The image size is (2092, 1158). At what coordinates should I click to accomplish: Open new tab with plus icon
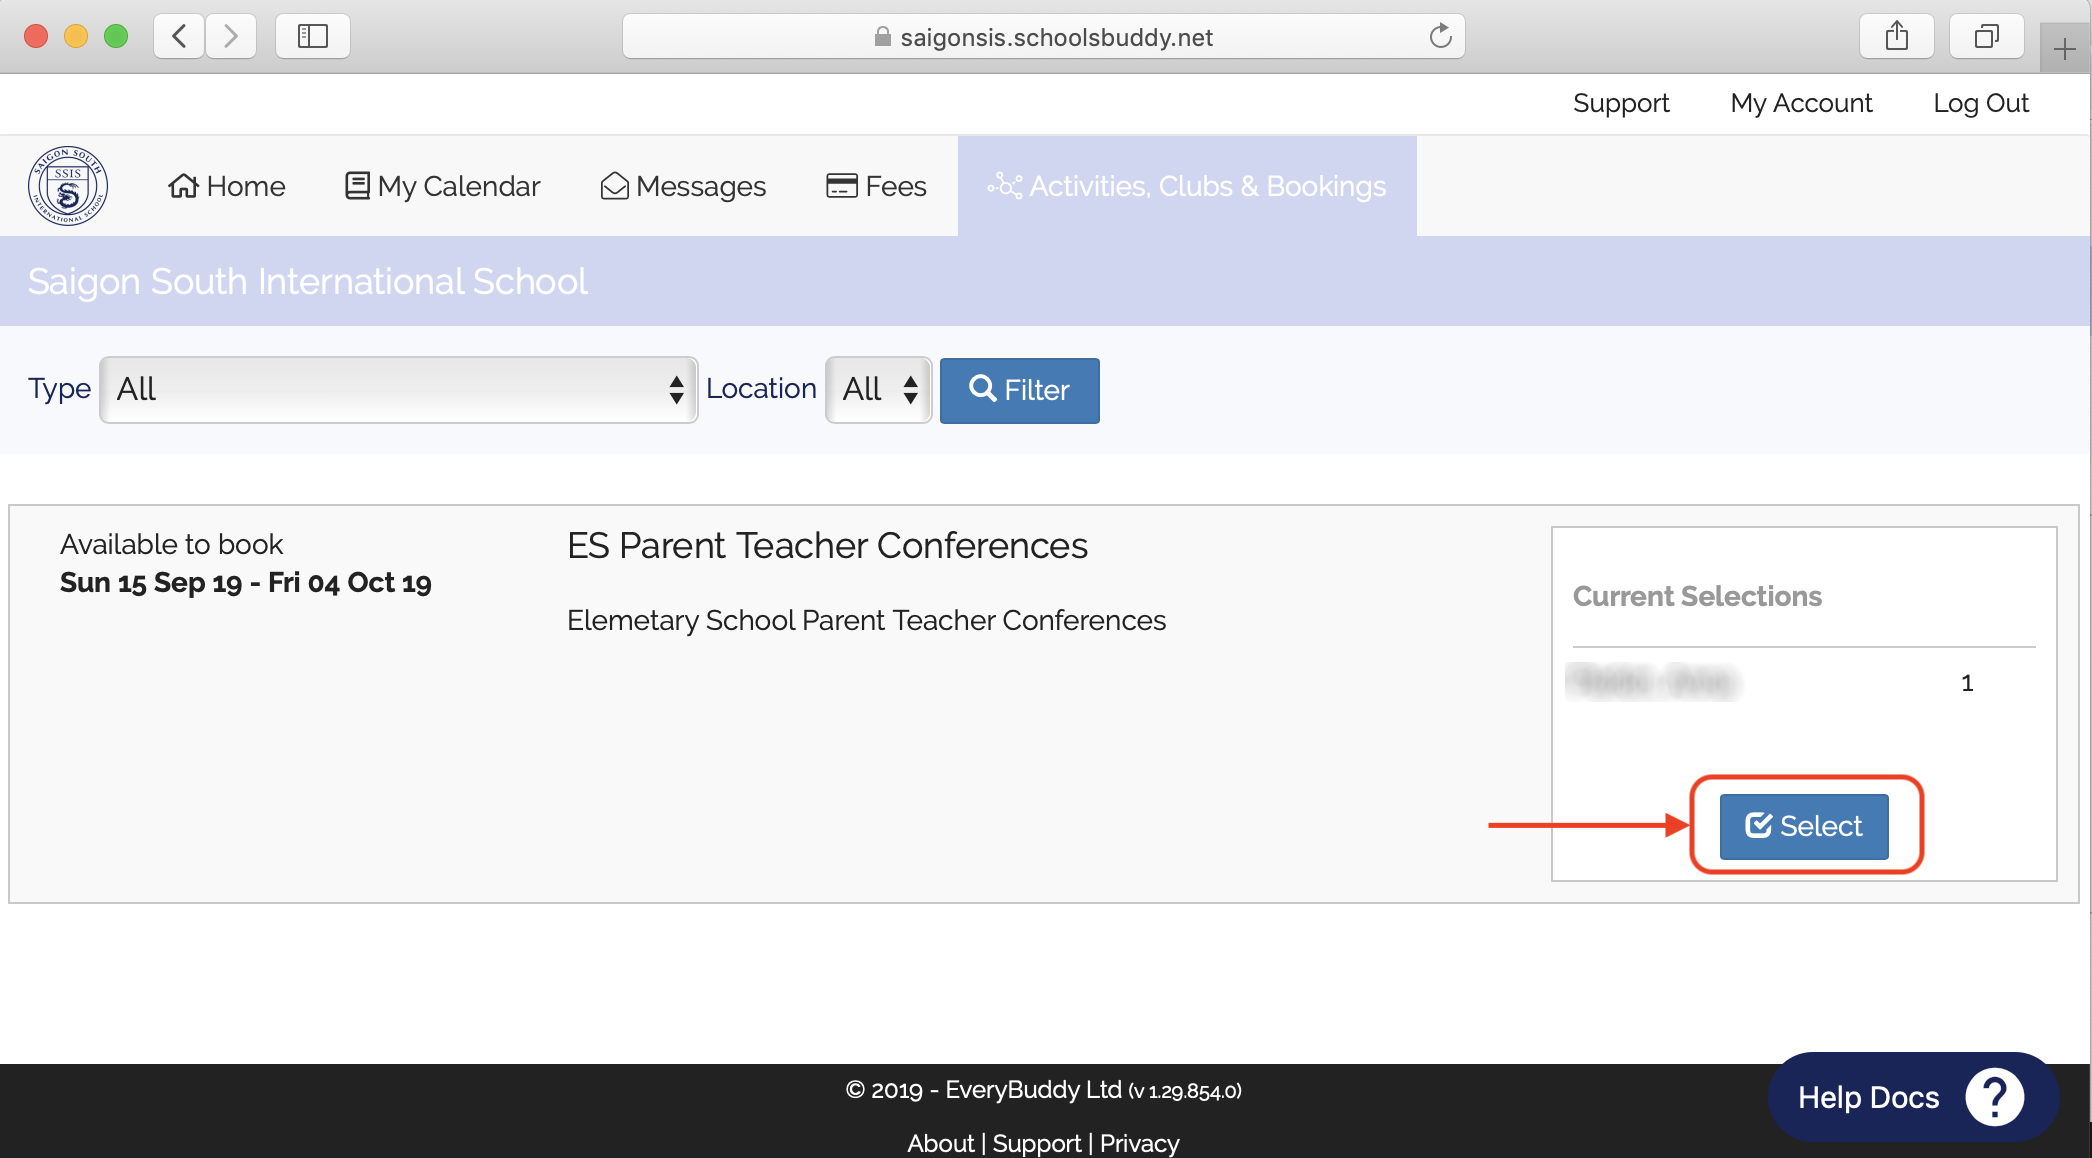(x=2064, y=48)
